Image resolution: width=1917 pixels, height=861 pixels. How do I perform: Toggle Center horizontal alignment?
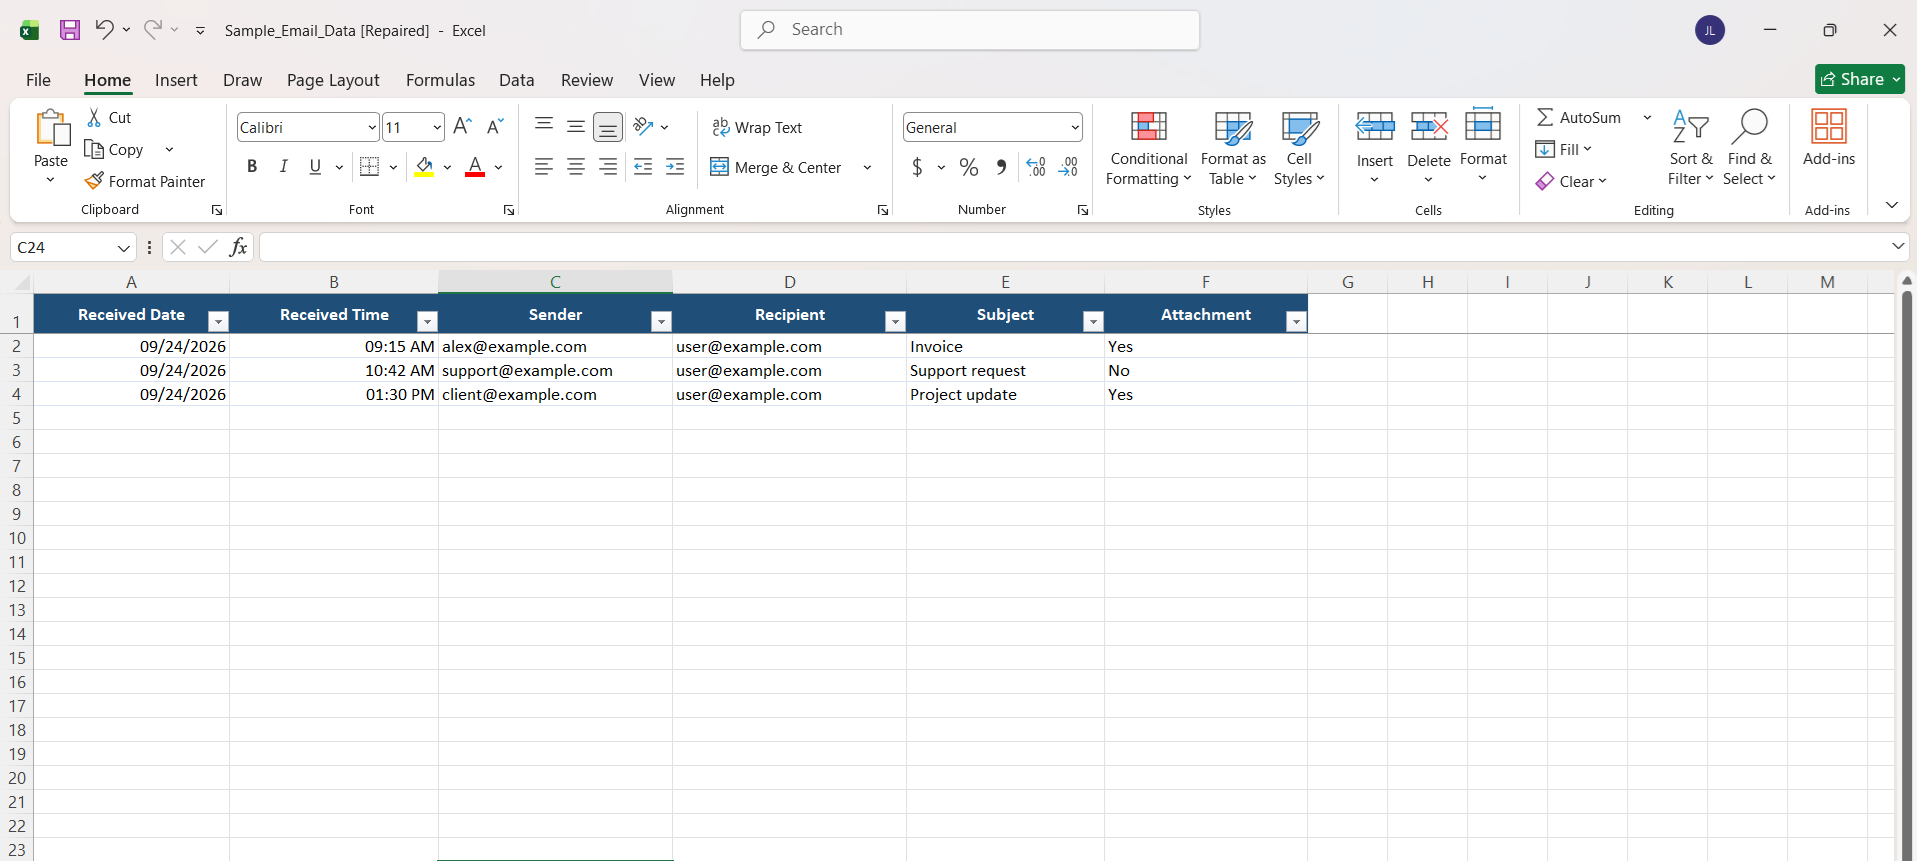(576, 167)
